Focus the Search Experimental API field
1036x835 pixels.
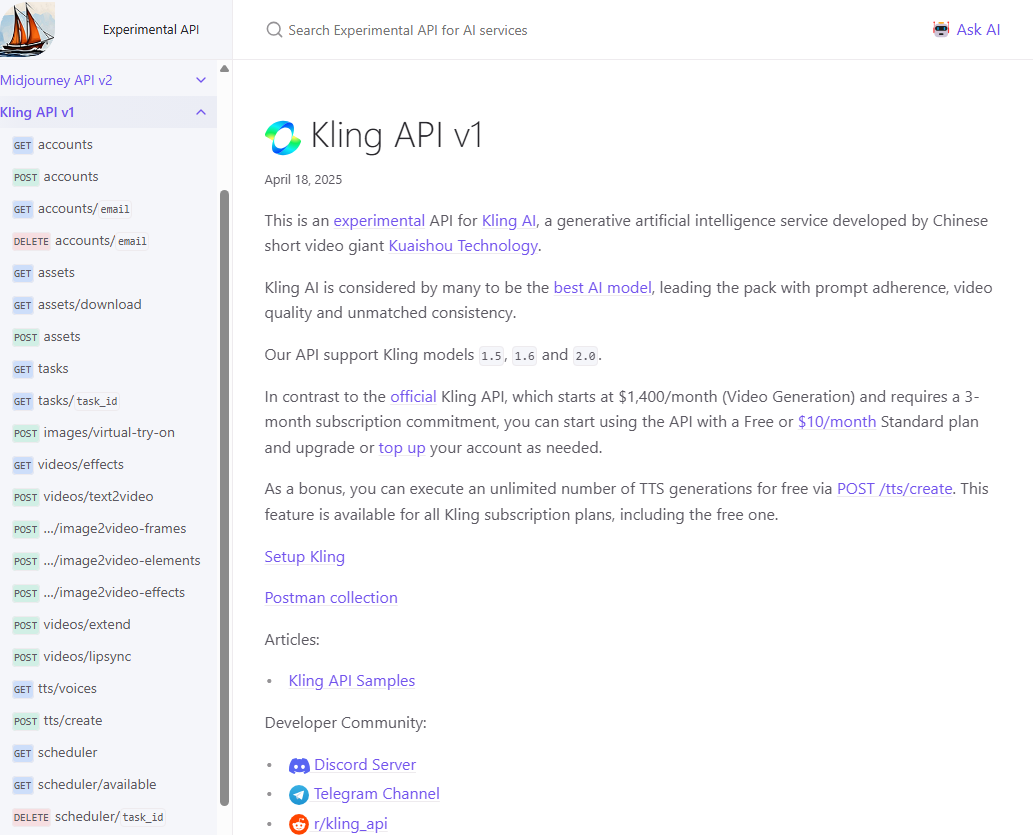coord(408,30)
